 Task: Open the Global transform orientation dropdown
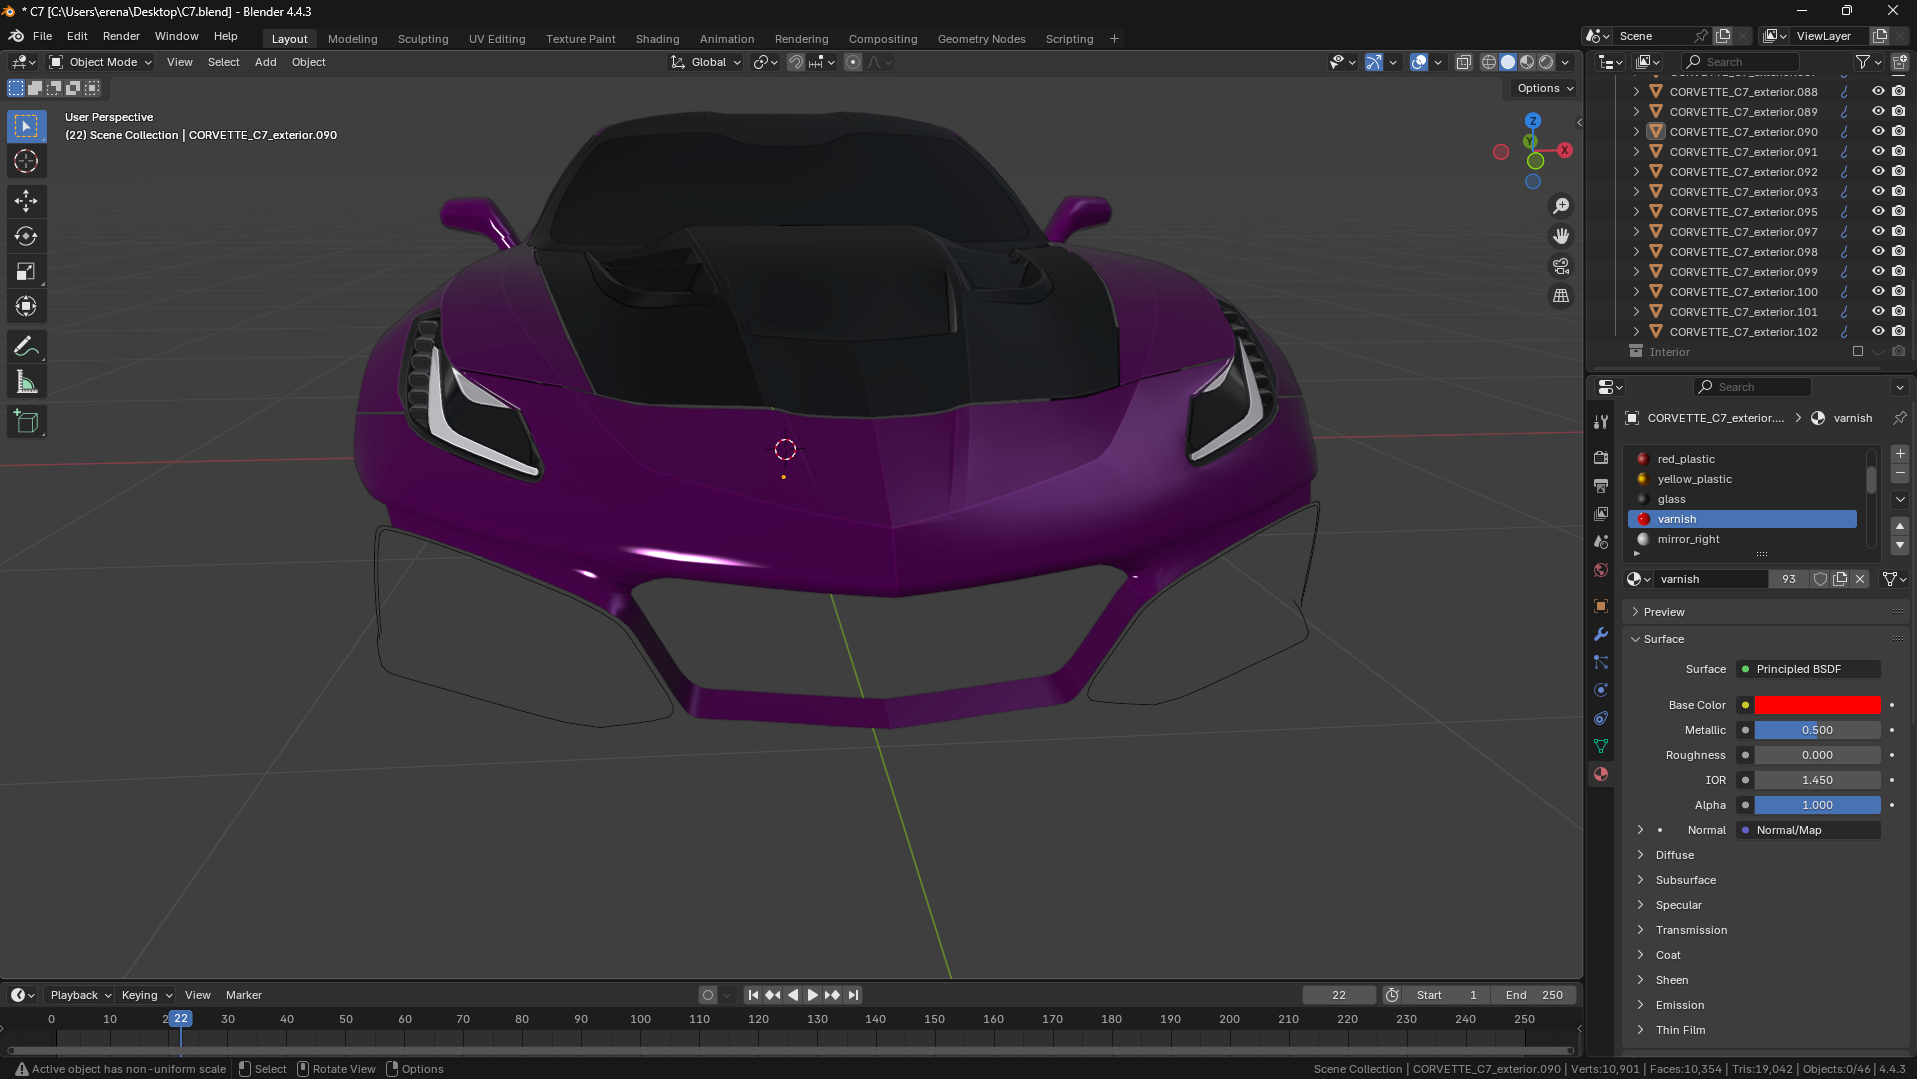tap(706, 62)
